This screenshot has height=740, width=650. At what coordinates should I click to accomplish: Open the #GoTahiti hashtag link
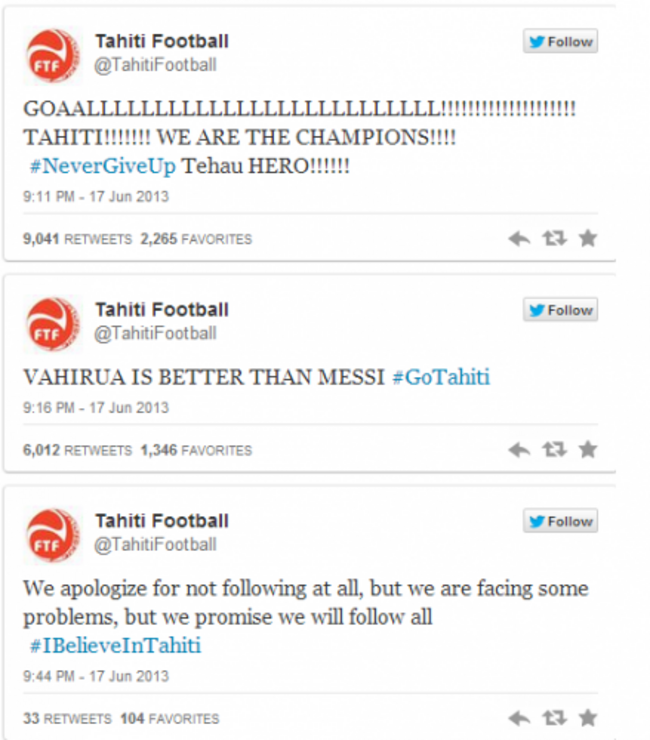click(441, 377)
